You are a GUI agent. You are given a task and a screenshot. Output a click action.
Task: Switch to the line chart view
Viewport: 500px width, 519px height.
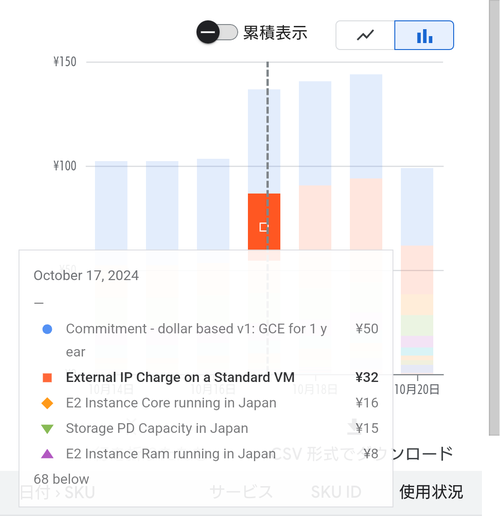click(x=365, y=35)
